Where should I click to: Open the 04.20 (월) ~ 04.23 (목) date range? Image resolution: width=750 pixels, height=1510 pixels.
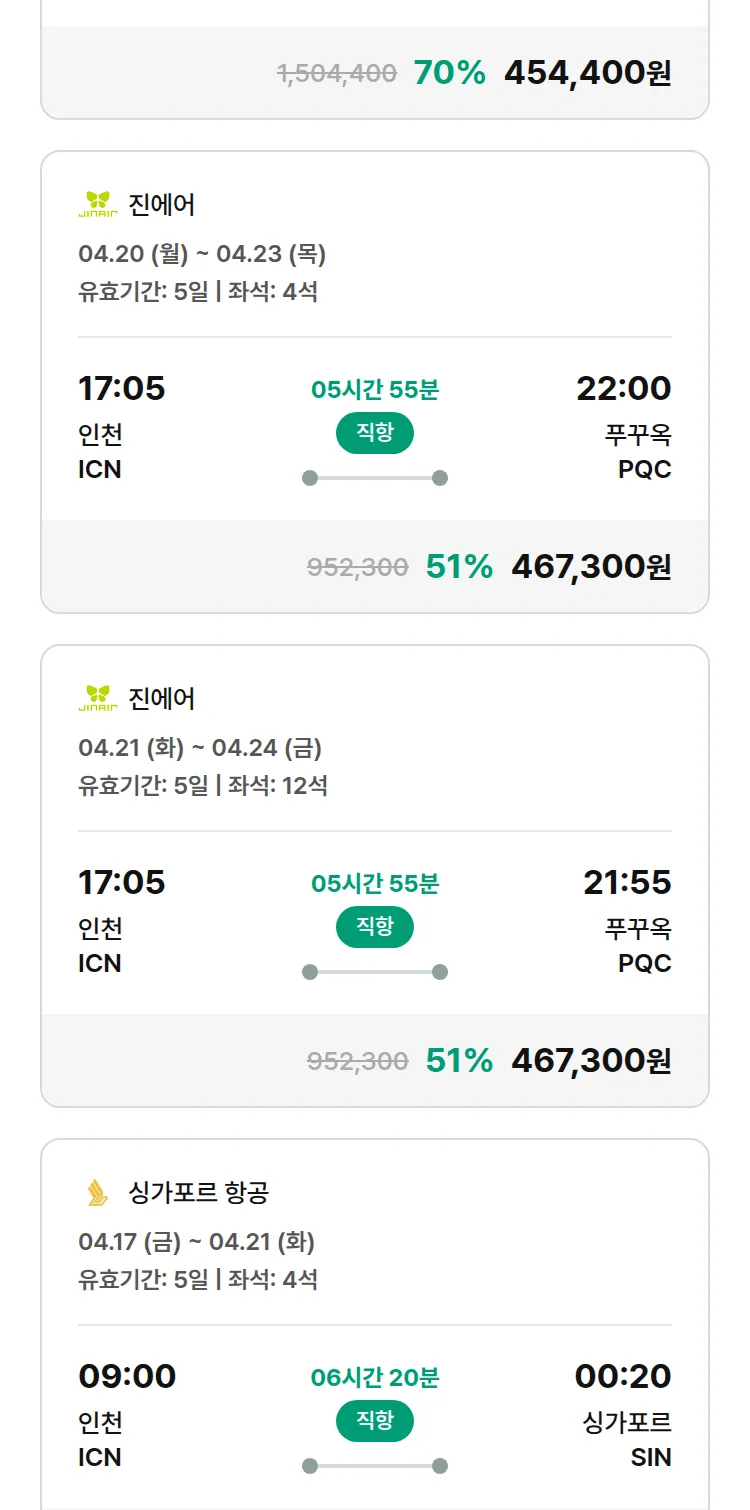[x=202, y=254]
